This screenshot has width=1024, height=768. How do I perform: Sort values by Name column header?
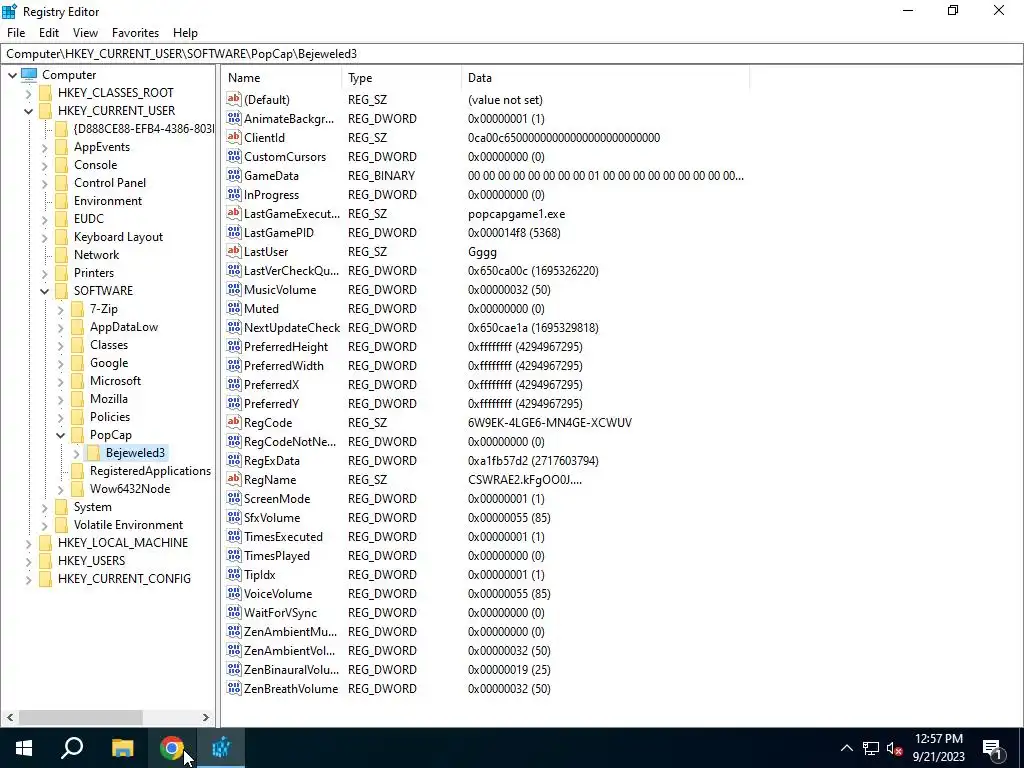click(281, 78)
